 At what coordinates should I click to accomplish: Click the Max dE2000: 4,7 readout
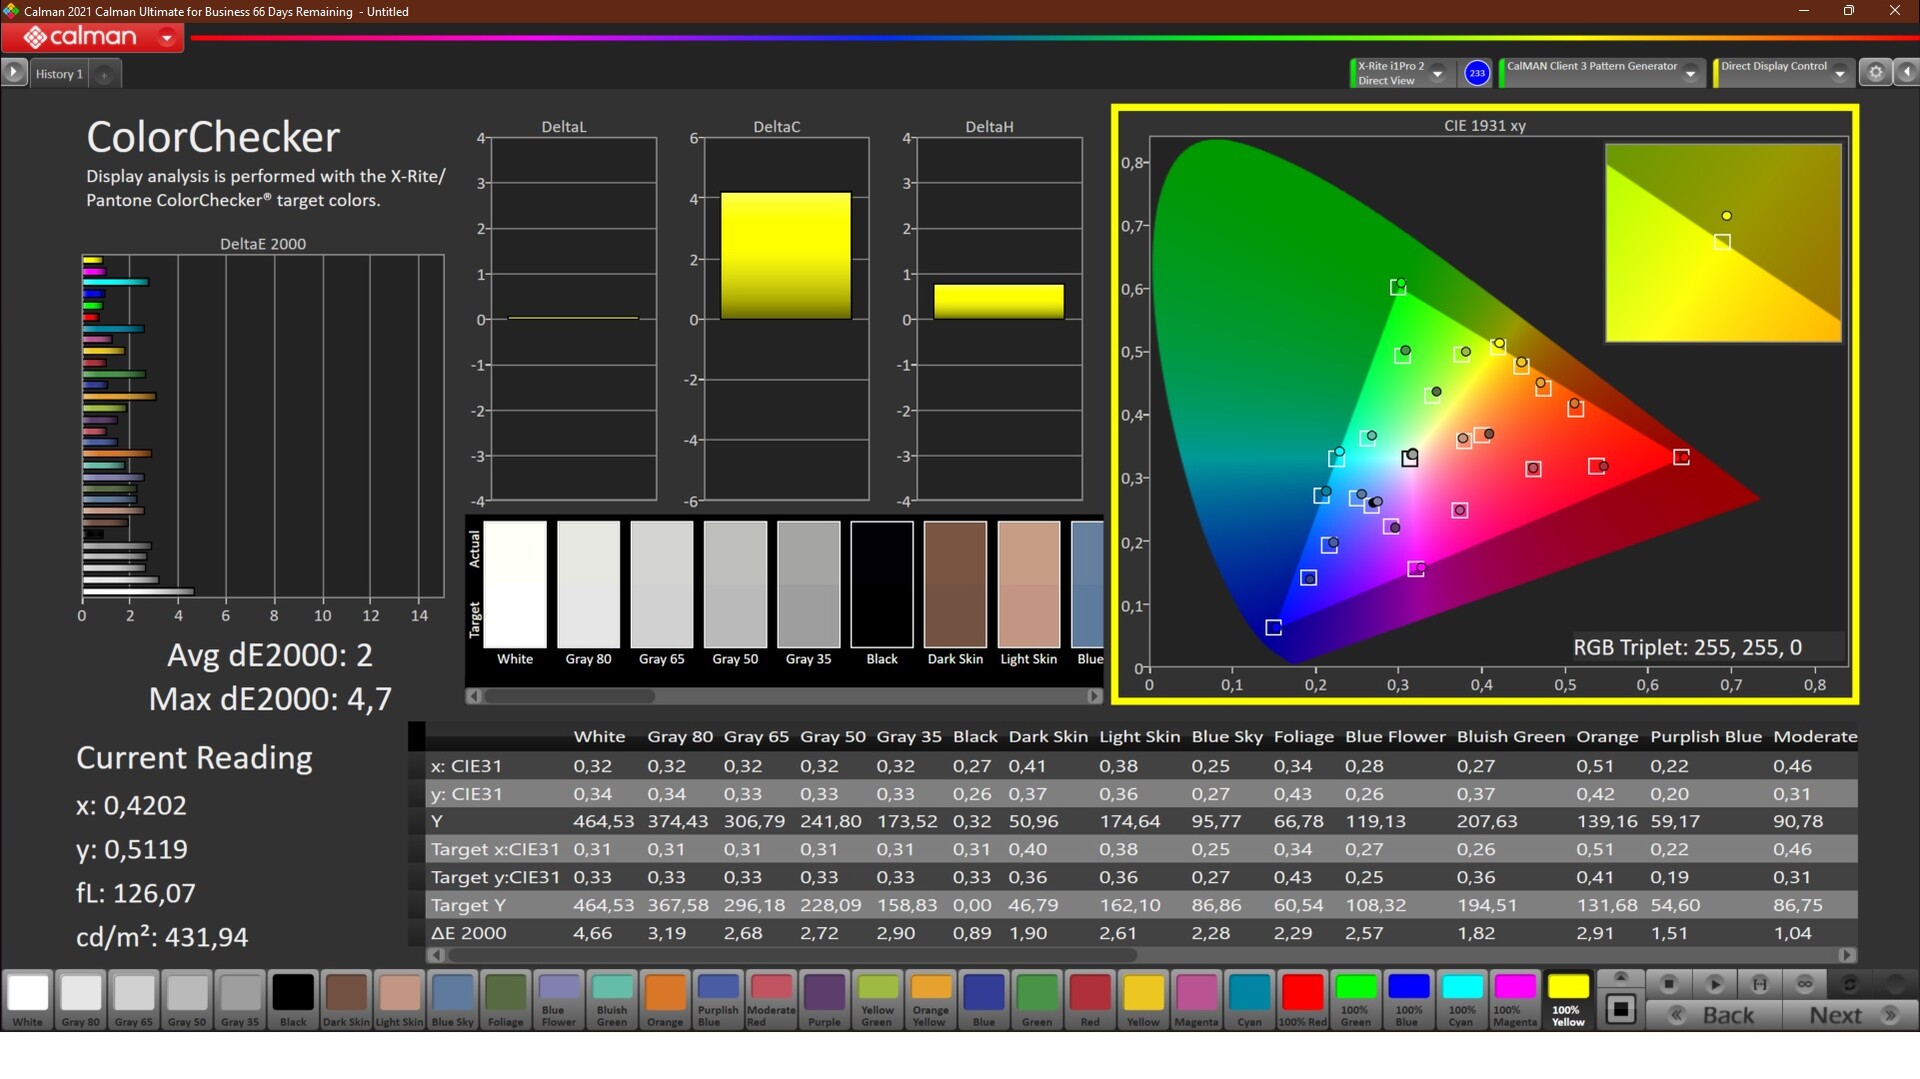[x=270, y=699]
